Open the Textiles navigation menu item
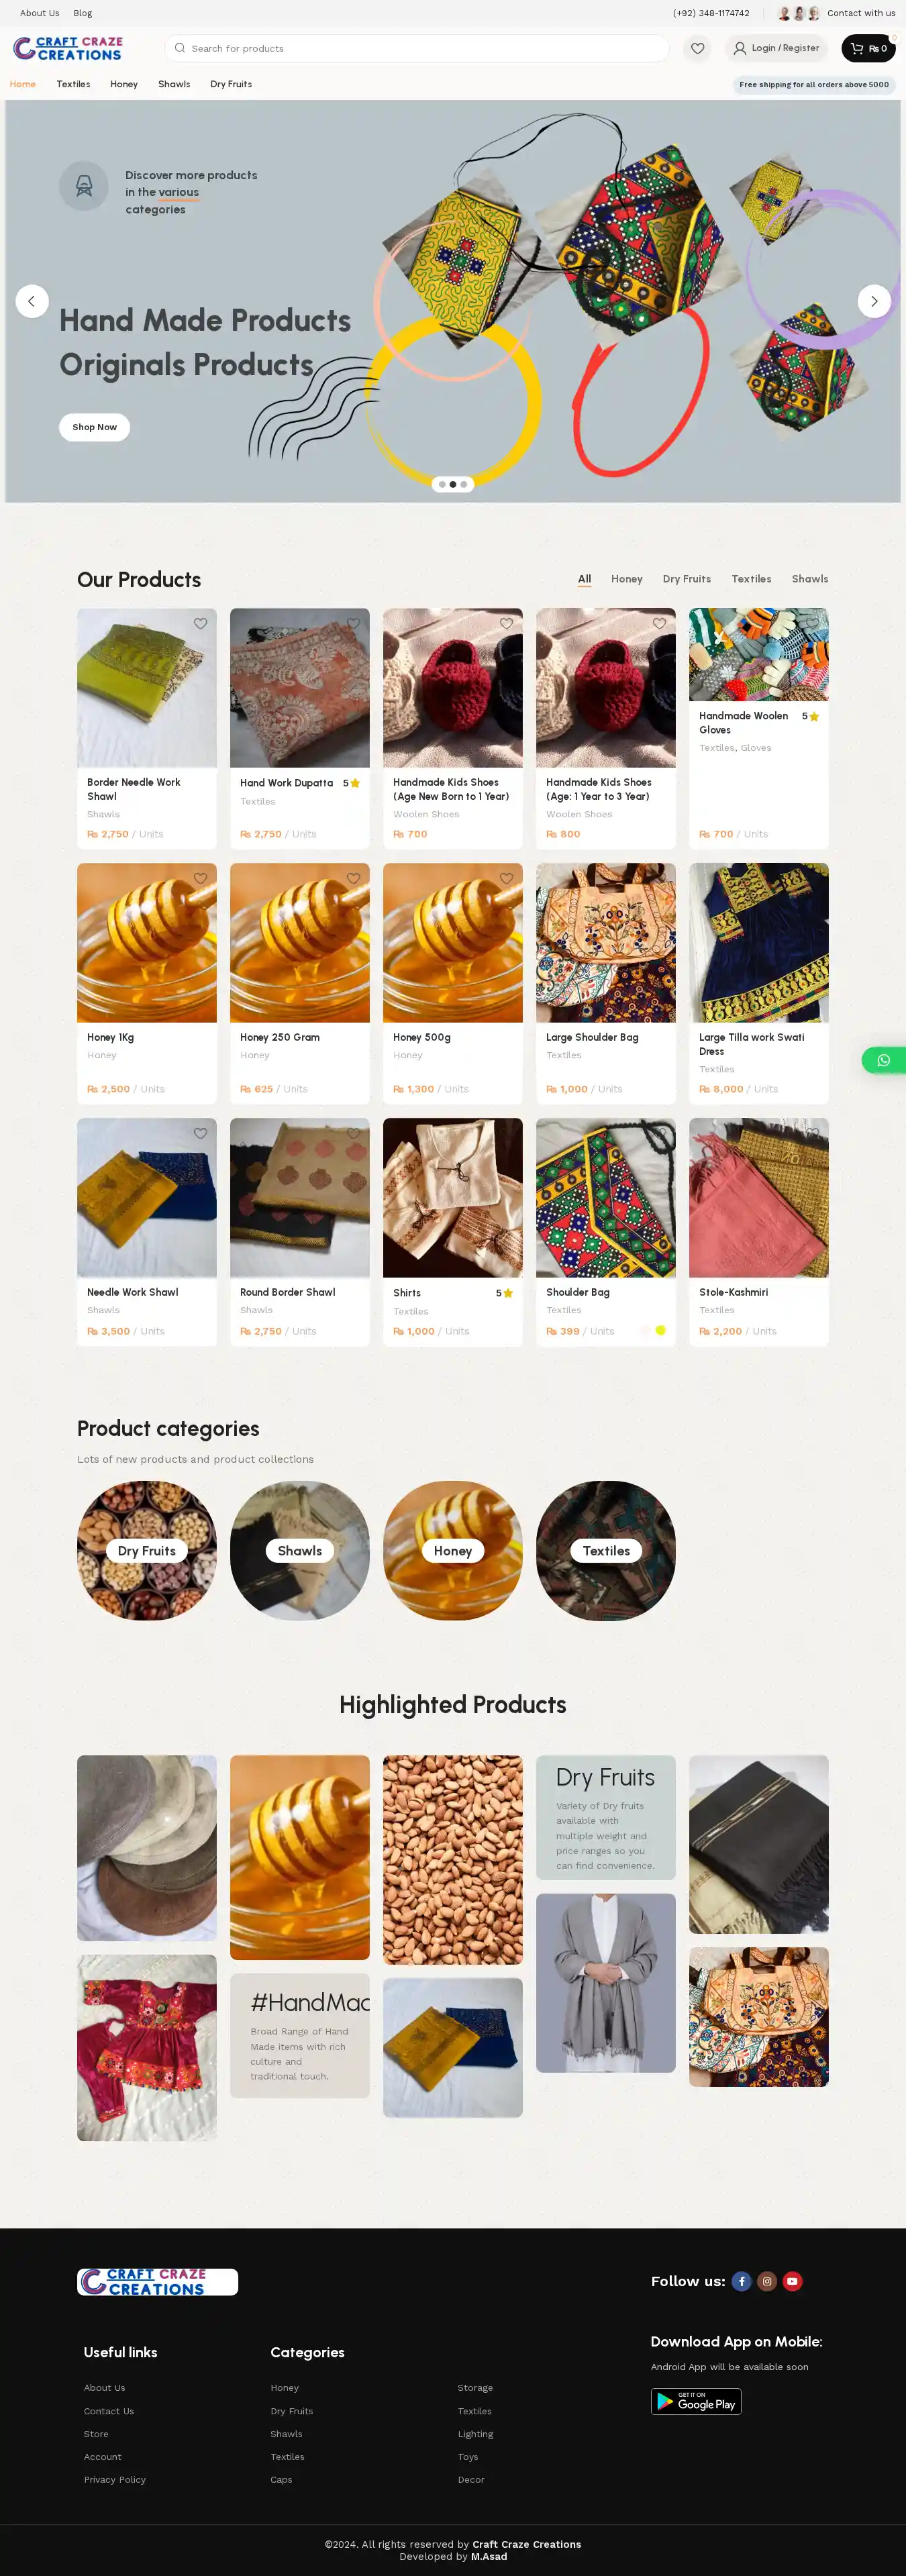The width and height of the screenshot is (906, 2576). click(x=73, y=84)
